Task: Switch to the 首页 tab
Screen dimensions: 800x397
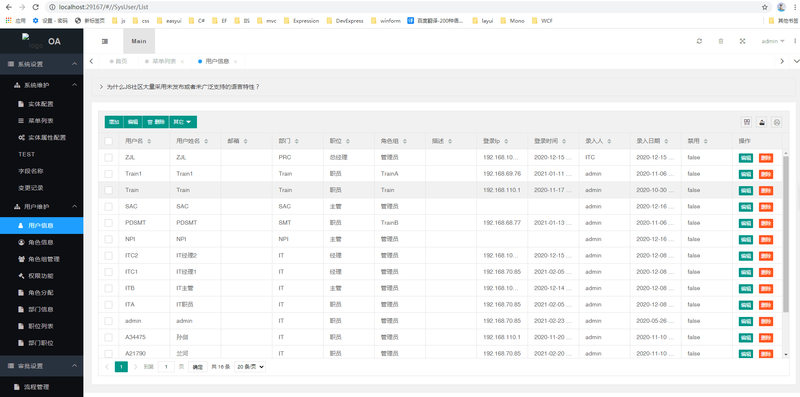Action: (x=118, y=61)
